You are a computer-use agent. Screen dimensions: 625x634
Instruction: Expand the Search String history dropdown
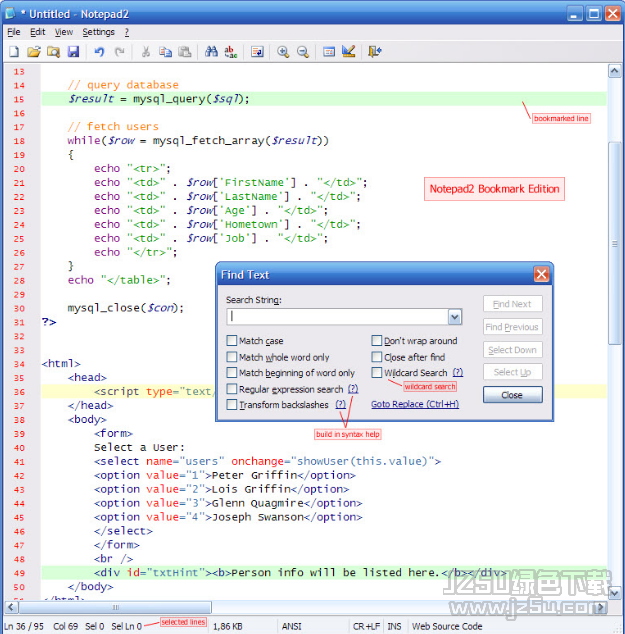(455, 317)
